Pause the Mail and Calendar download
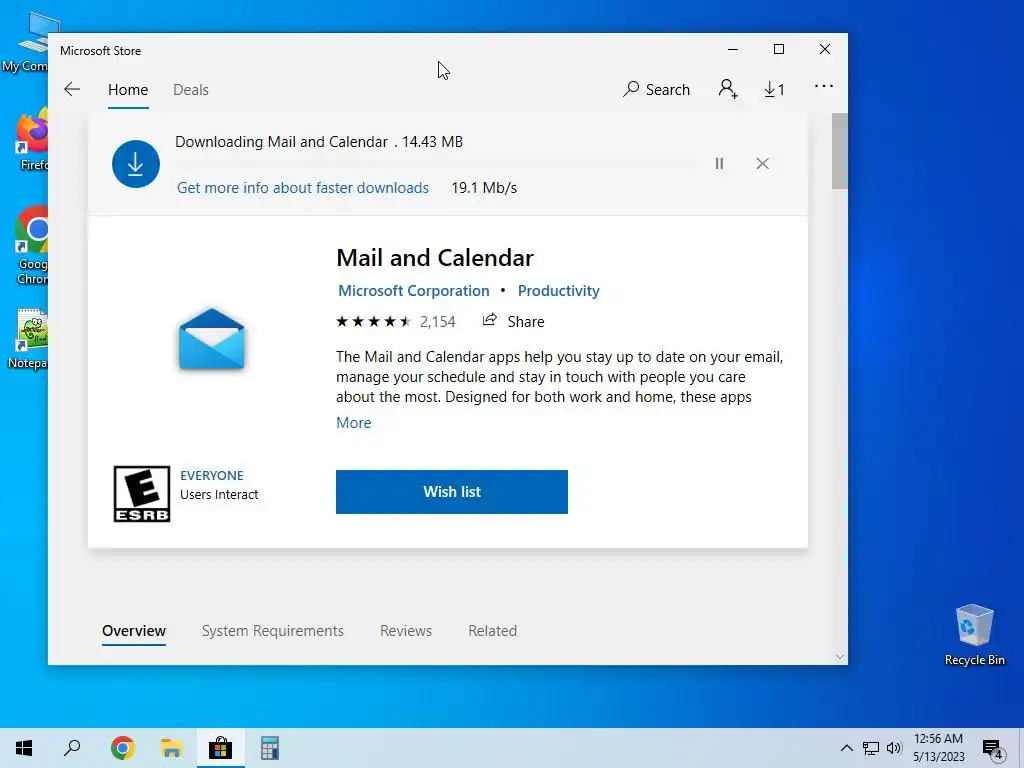 (719, 163)
